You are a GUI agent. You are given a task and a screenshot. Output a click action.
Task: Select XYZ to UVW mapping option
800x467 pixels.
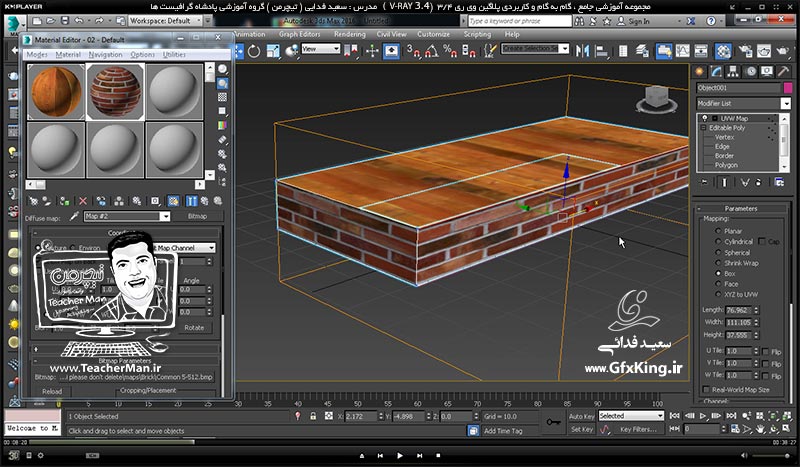coord(718,294)
